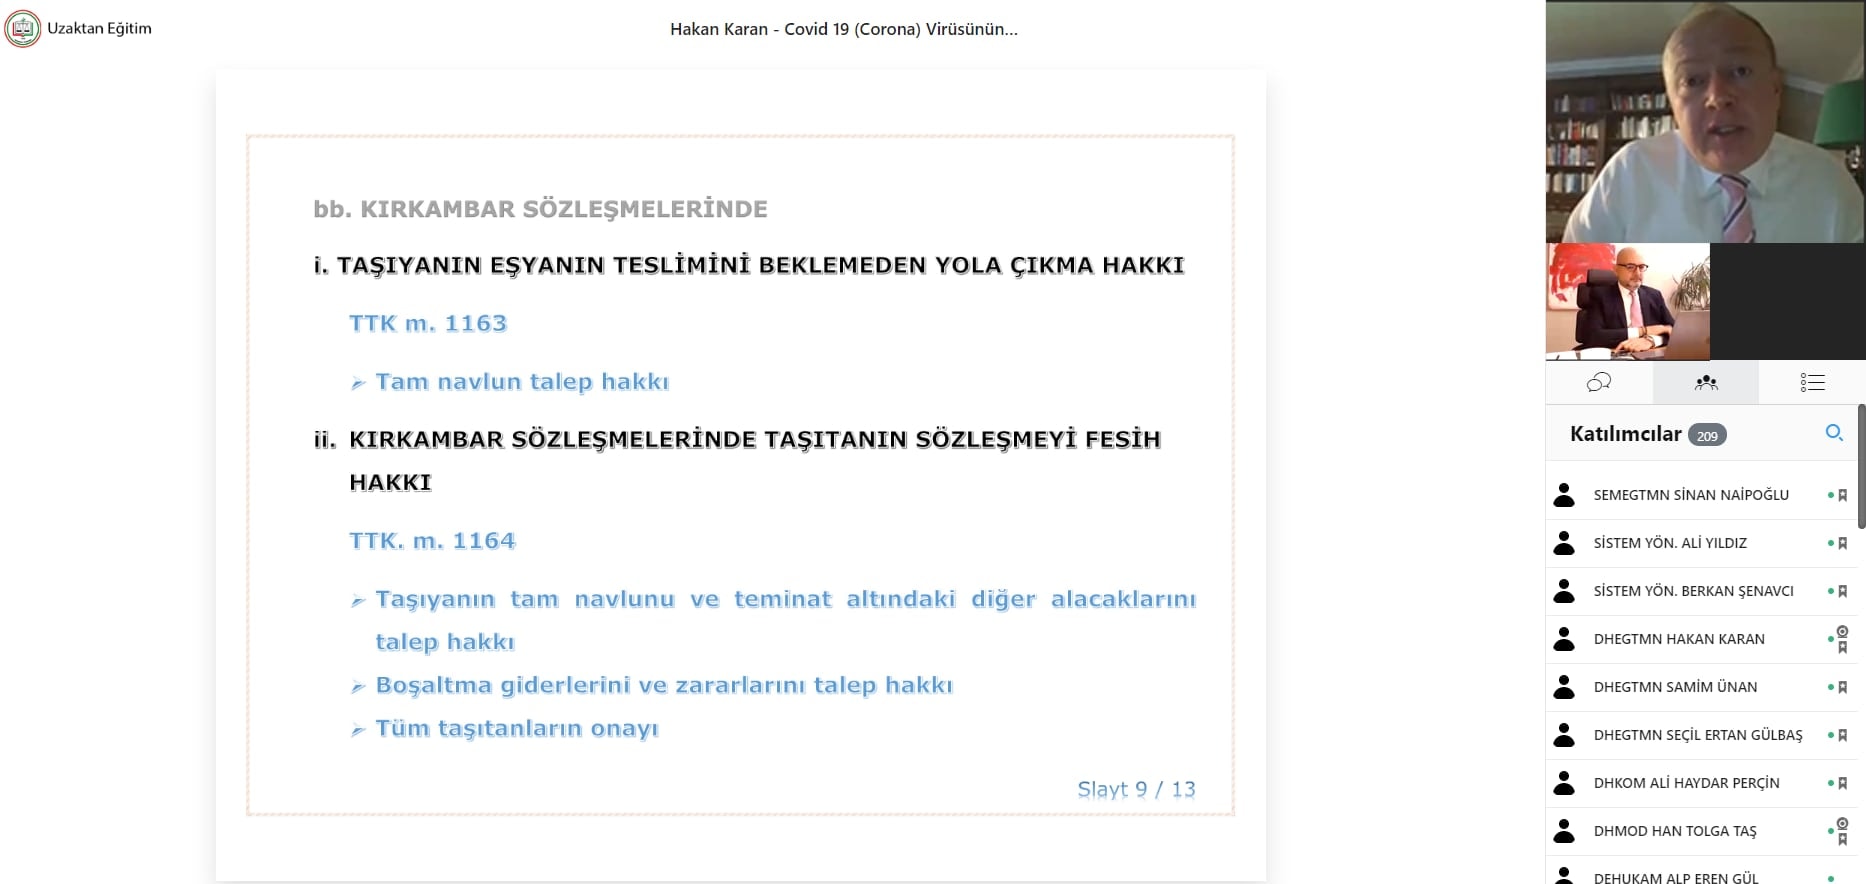Viewport: 1866px width, 884px height.
Task: Select participant DHEGTMN HAKAN KARAN
Action: 1702,639
